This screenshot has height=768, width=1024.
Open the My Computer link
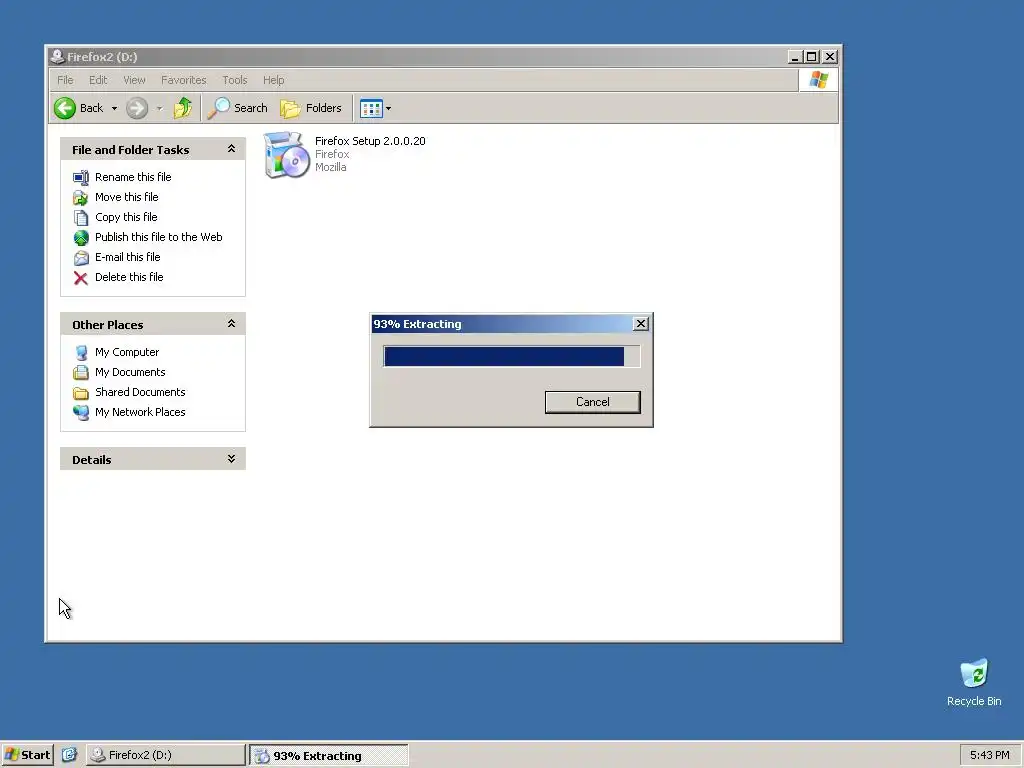(x=127, y=352)
